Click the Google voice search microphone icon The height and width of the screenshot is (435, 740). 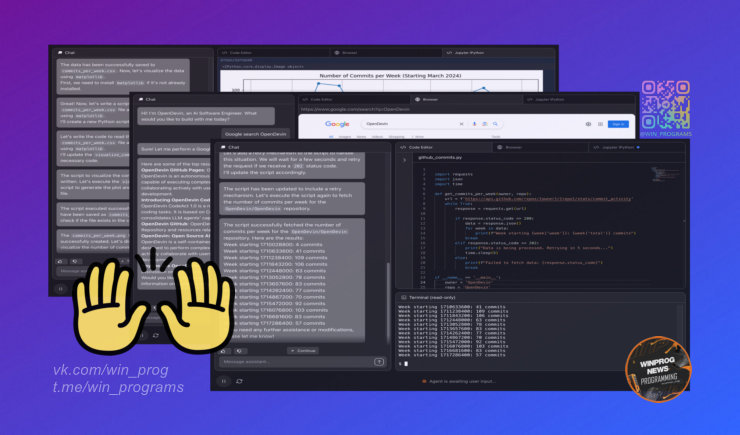(x=474, y=124)
